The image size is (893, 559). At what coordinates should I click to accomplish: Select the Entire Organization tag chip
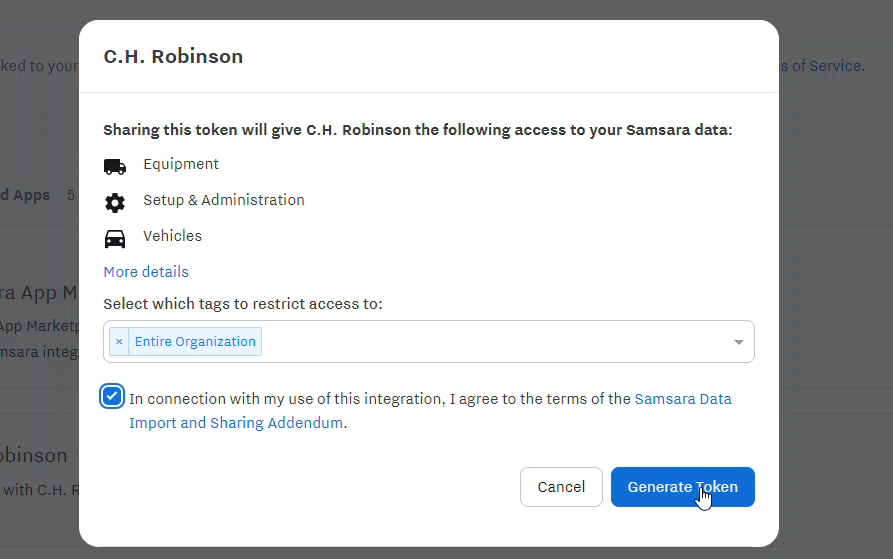tap(195, 342)
